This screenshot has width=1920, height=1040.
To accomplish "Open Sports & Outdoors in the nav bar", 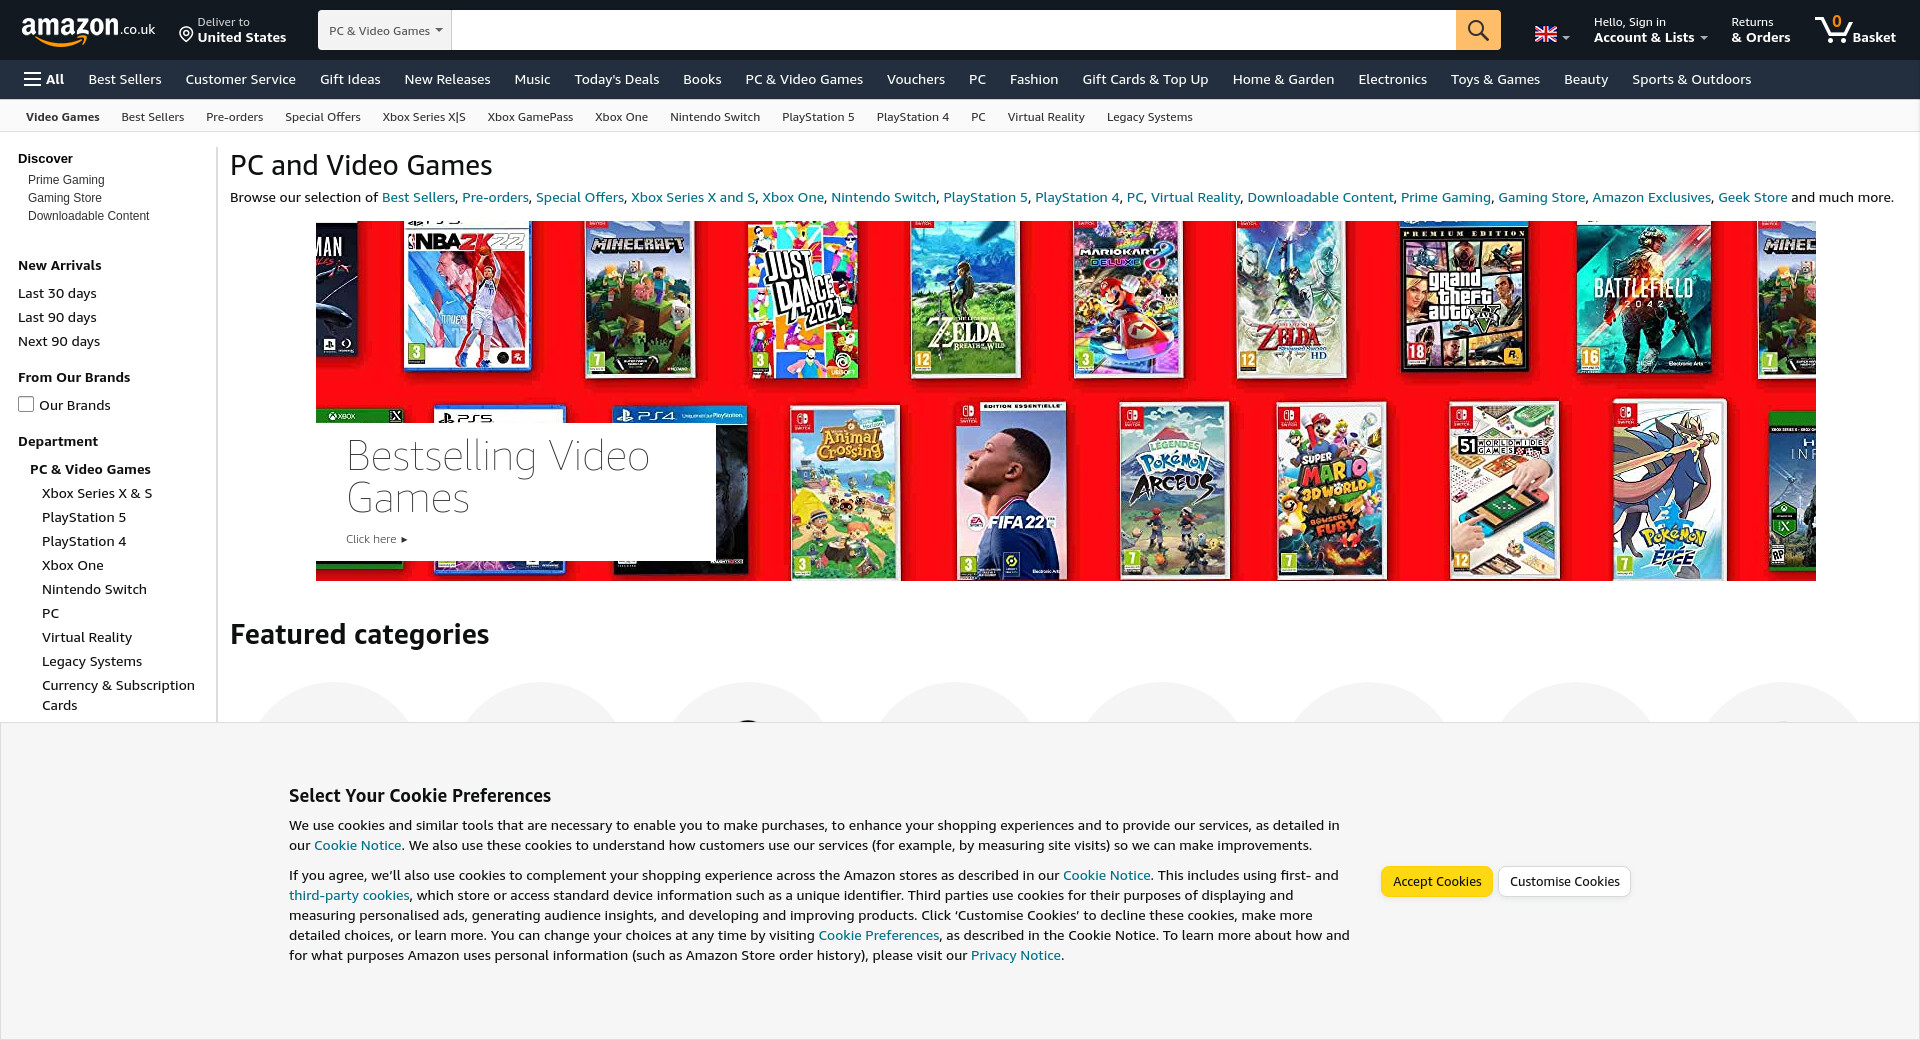I will point(1691,79).
